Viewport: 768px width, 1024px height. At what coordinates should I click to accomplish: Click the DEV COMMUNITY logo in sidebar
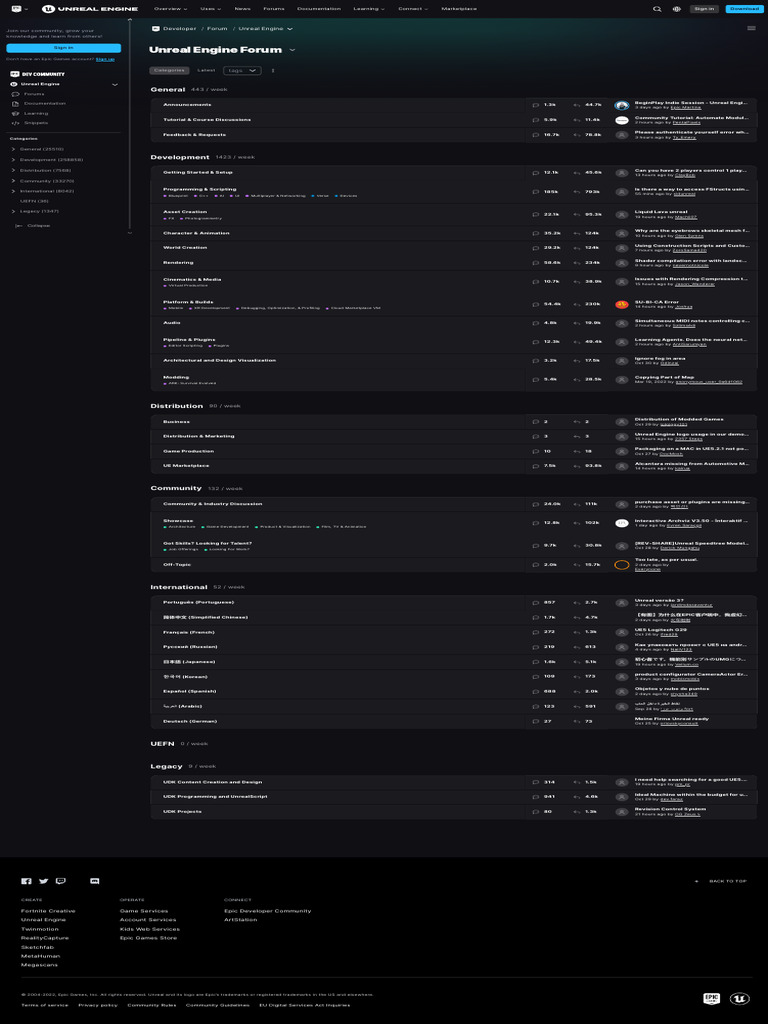[x=37, y=74]
